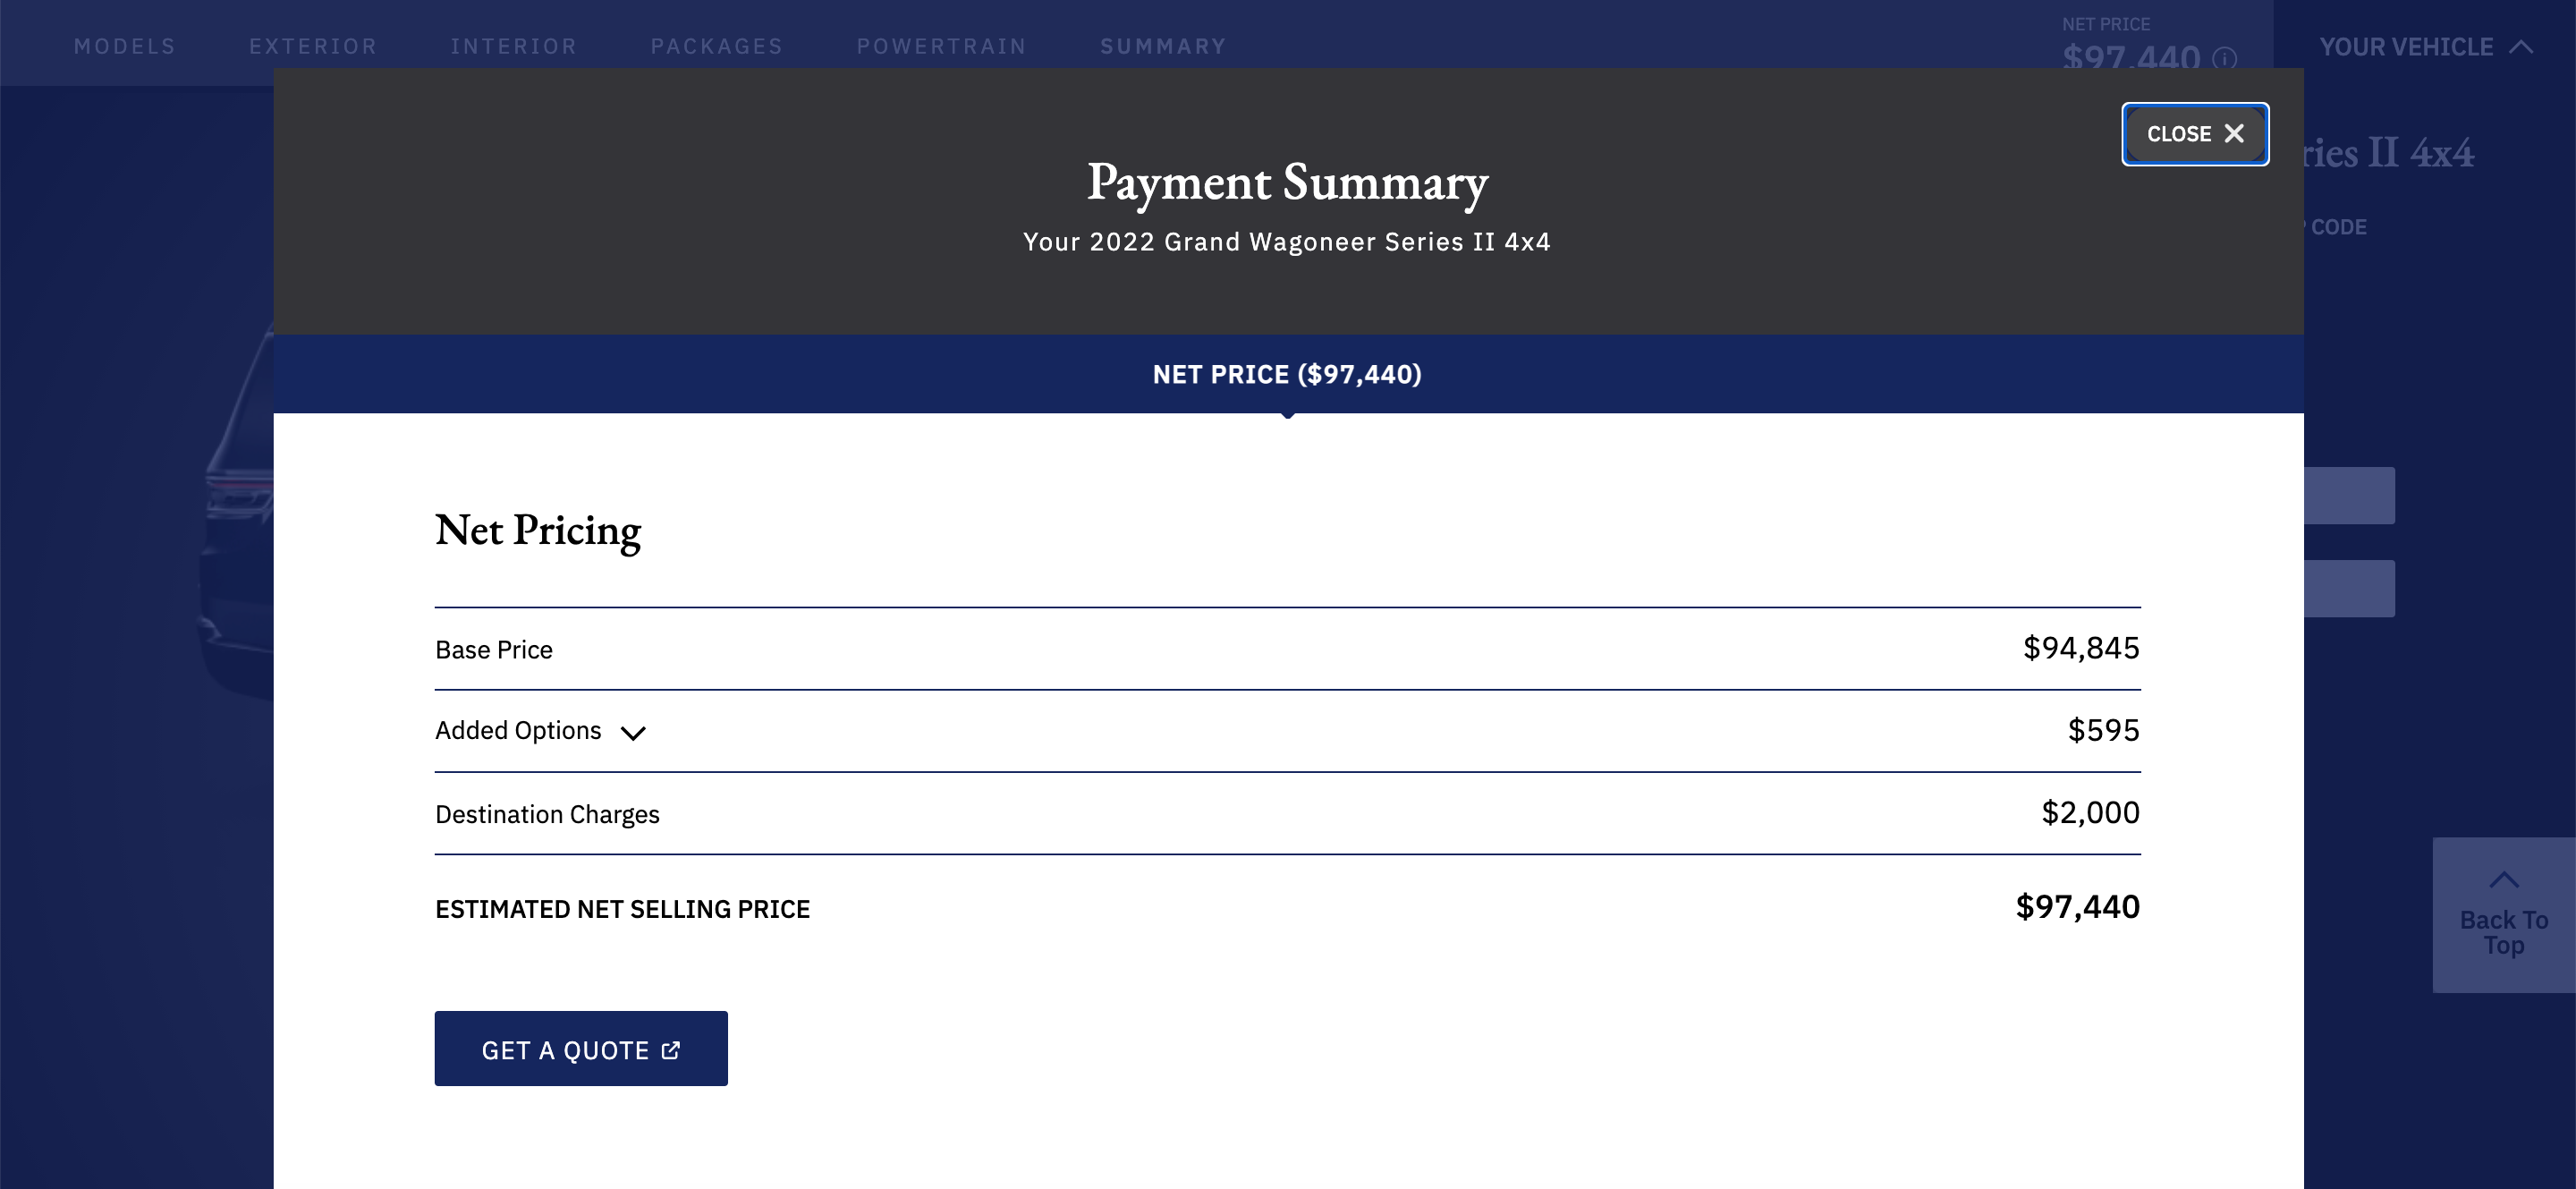Collapse the Your Vehicle panel chevron

click(x=2521, y=47)
